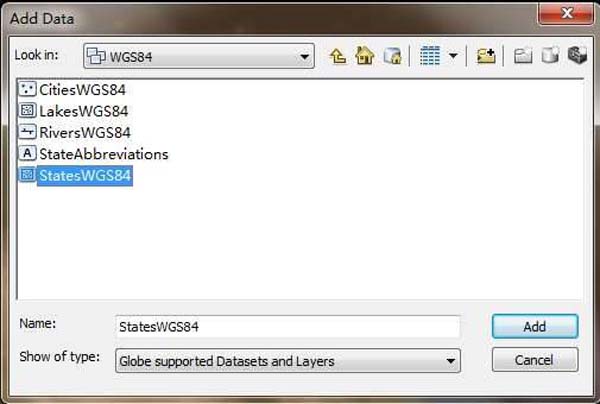The height and width of the screenshot is (404, 600).
Task: Expand the Look in WGS84 dropdown
Action: coord(305,57)
